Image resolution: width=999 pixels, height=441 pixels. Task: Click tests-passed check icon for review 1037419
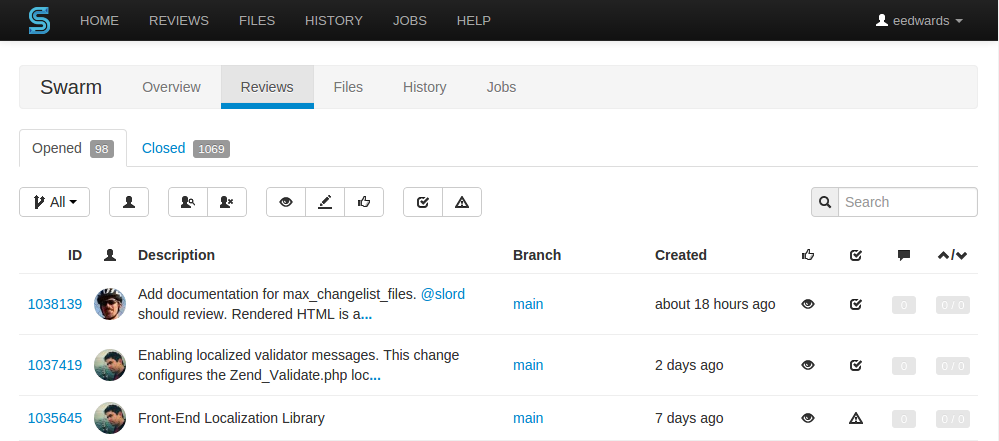856,365
